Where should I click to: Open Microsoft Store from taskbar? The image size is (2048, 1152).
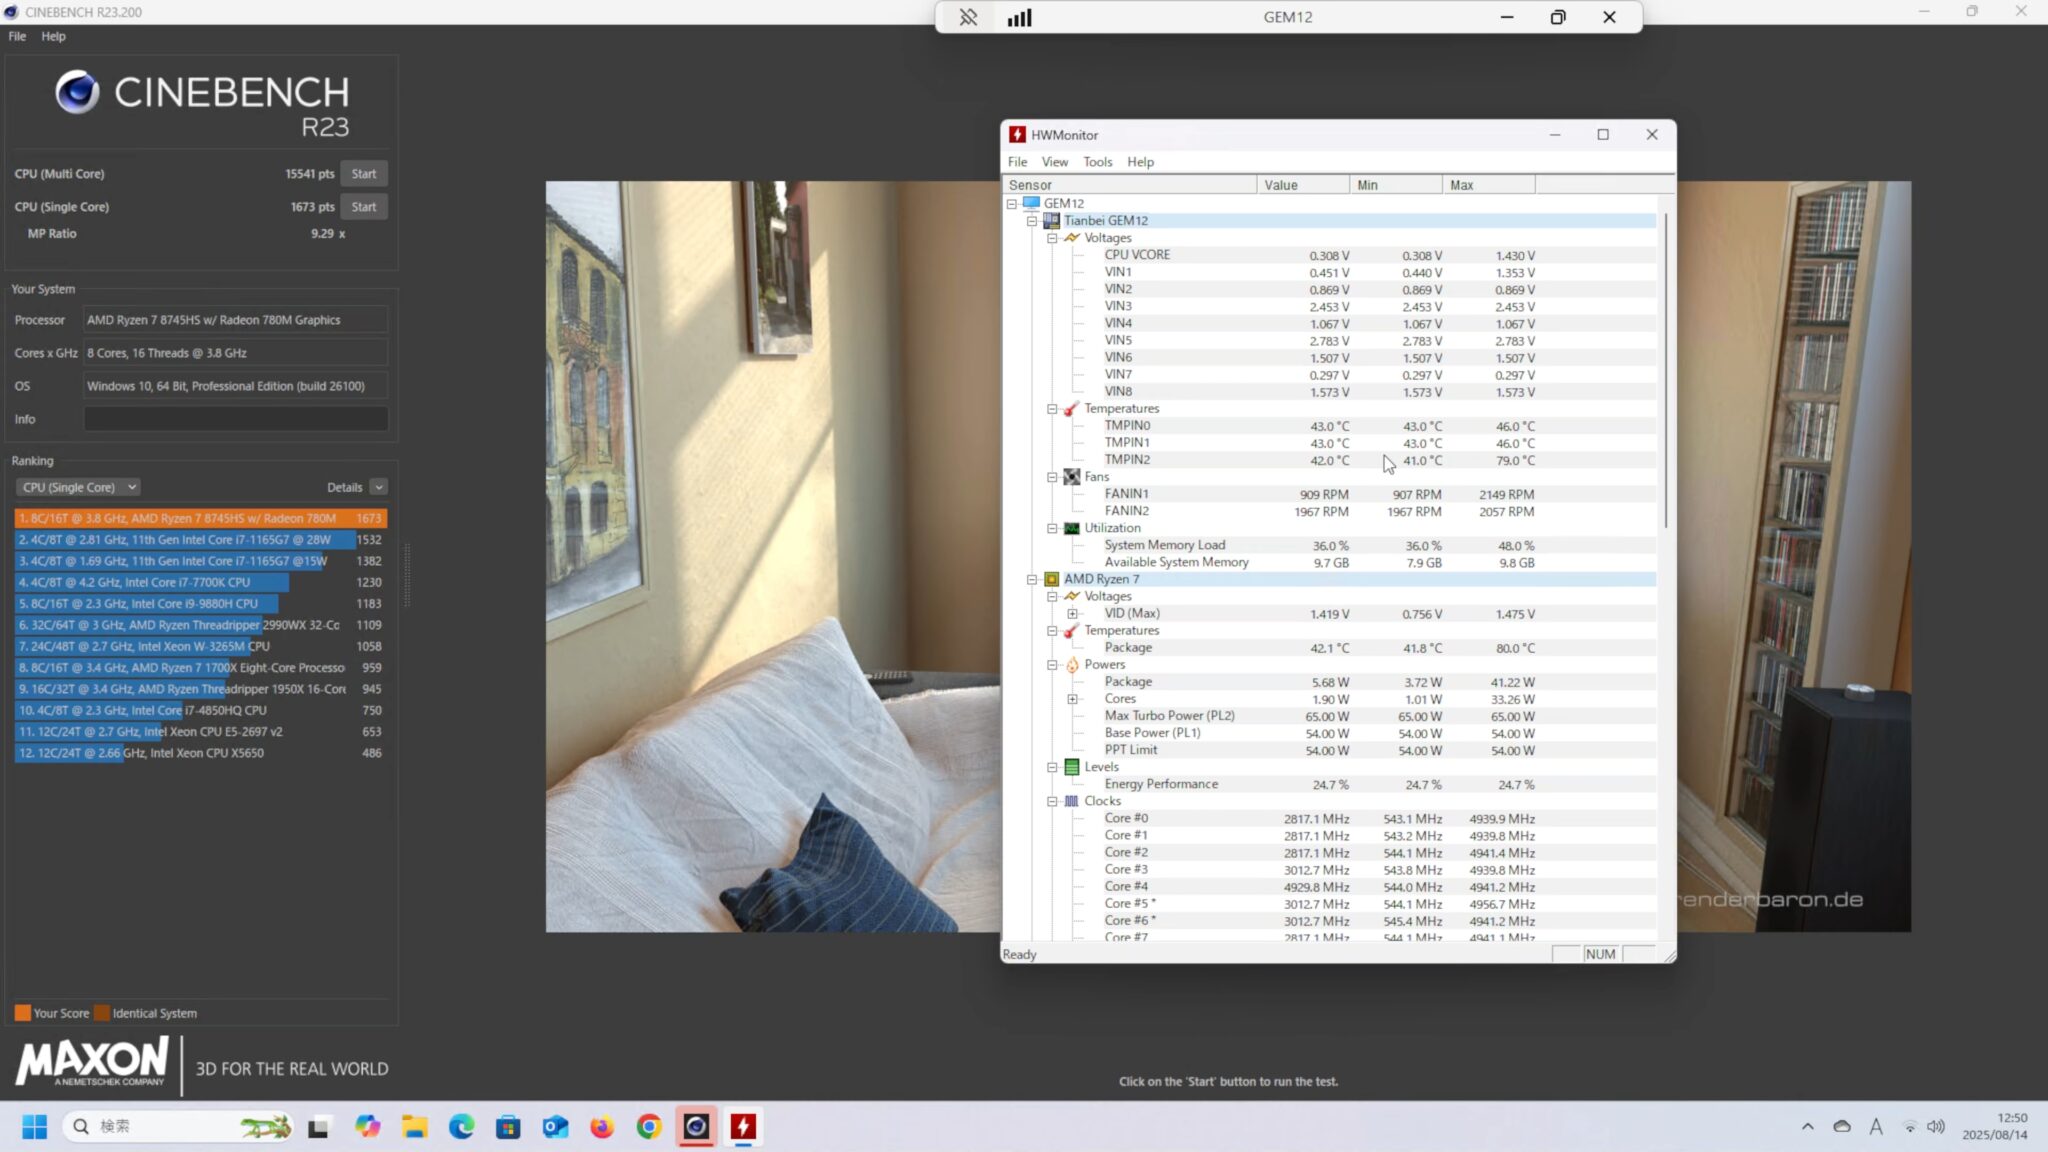508,1127
